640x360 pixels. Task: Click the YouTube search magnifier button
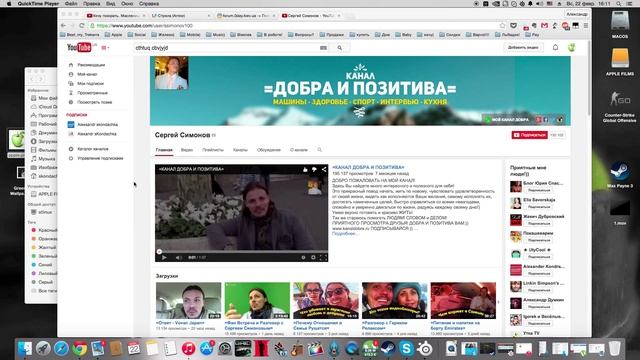click(x=340, y=48)
